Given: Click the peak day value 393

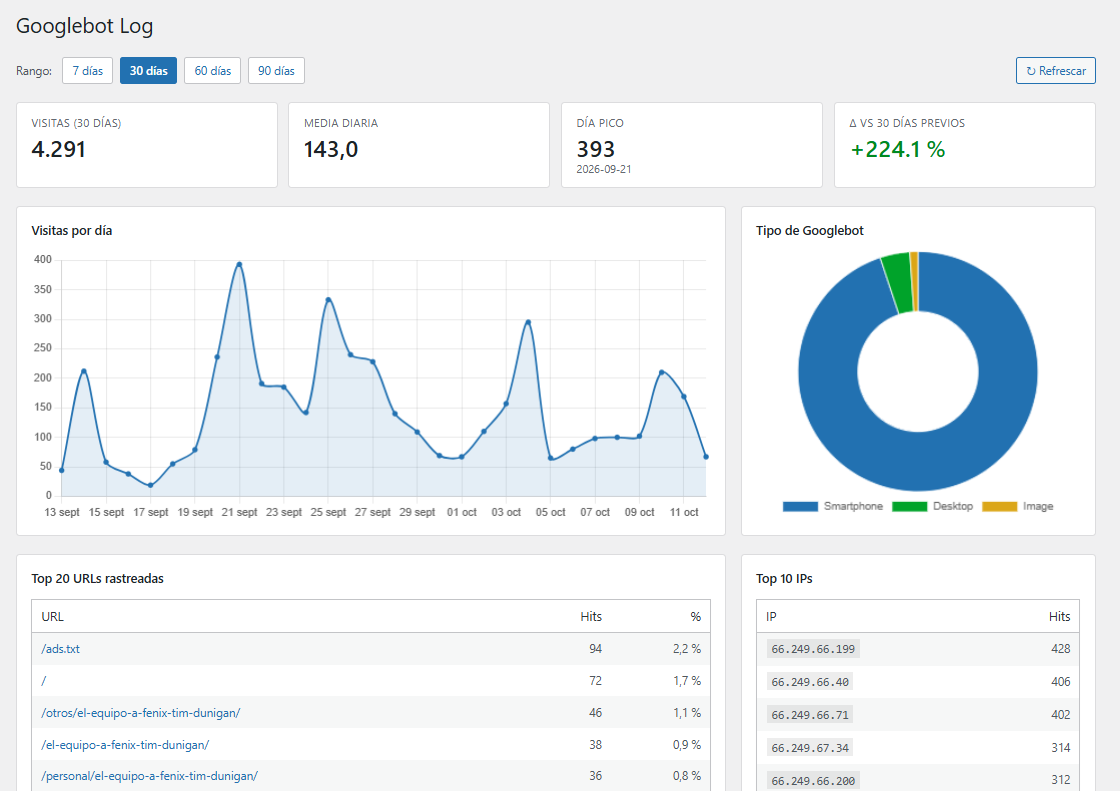Looking at the screenshot, I should click(x=596, y=149).
